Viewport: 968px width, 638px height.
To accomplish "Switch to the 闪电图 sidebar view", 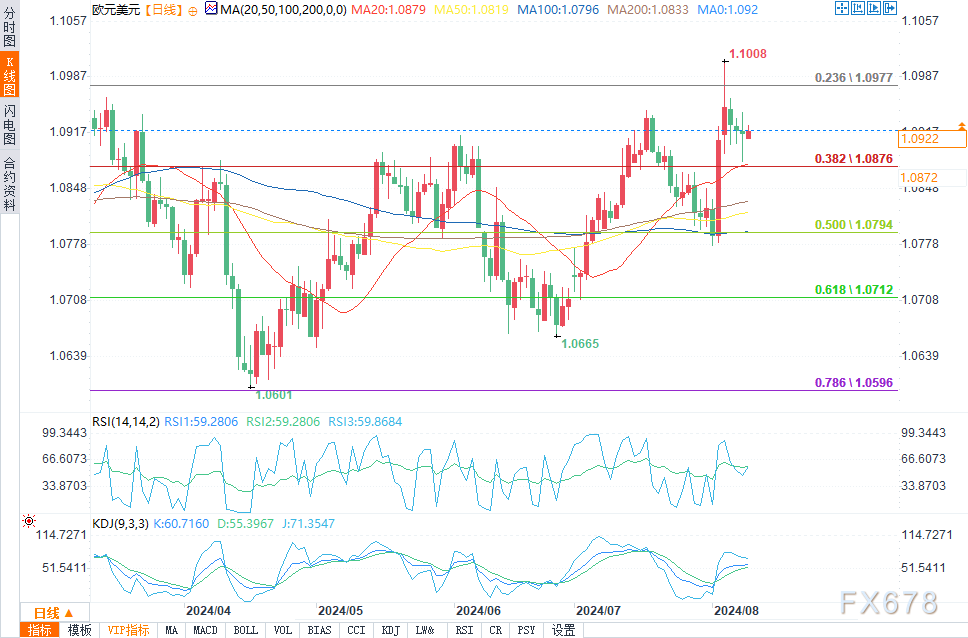I will coord(9,124).
